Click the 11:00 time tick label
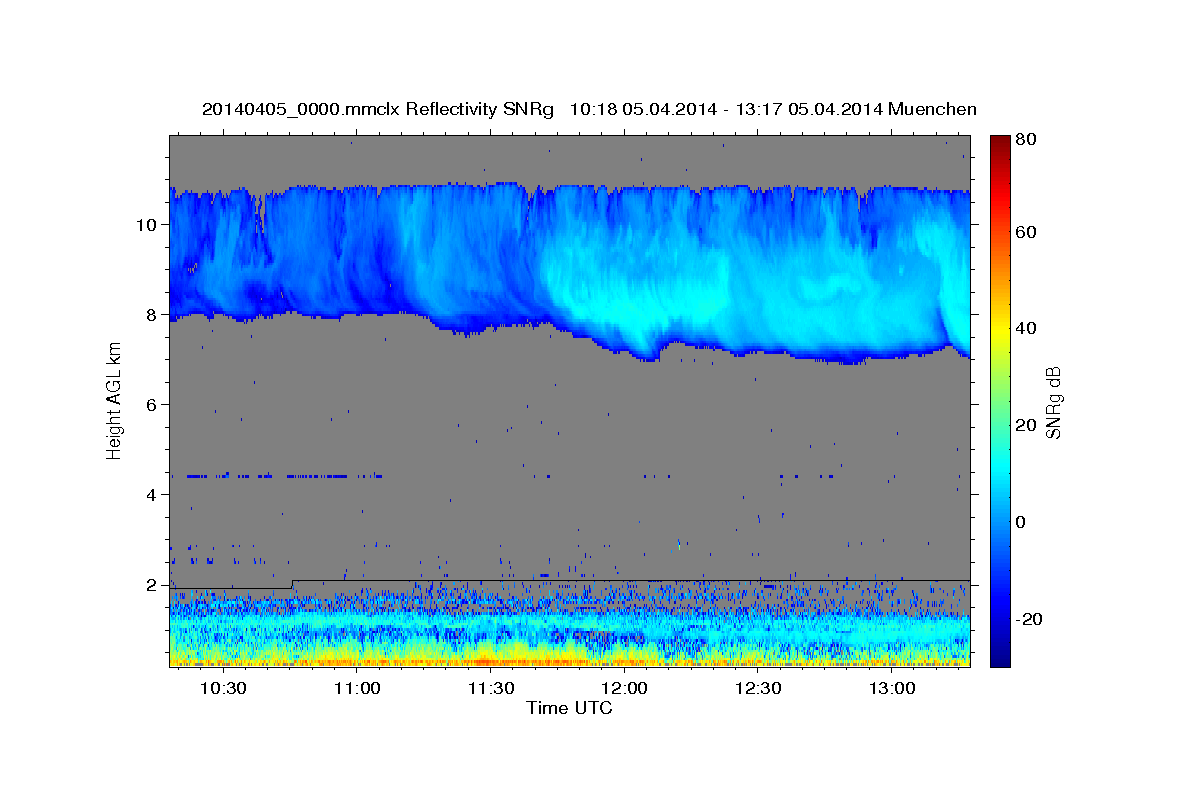The height and width of the screenshot is (800, 1200). tap(357, 689)
